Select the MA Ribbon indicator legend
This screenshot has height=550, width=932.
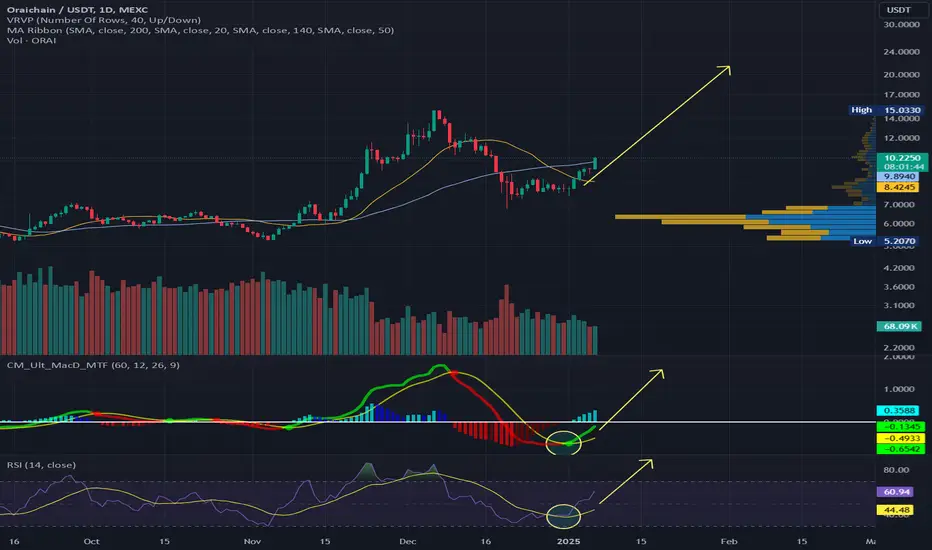coord(200,30)
